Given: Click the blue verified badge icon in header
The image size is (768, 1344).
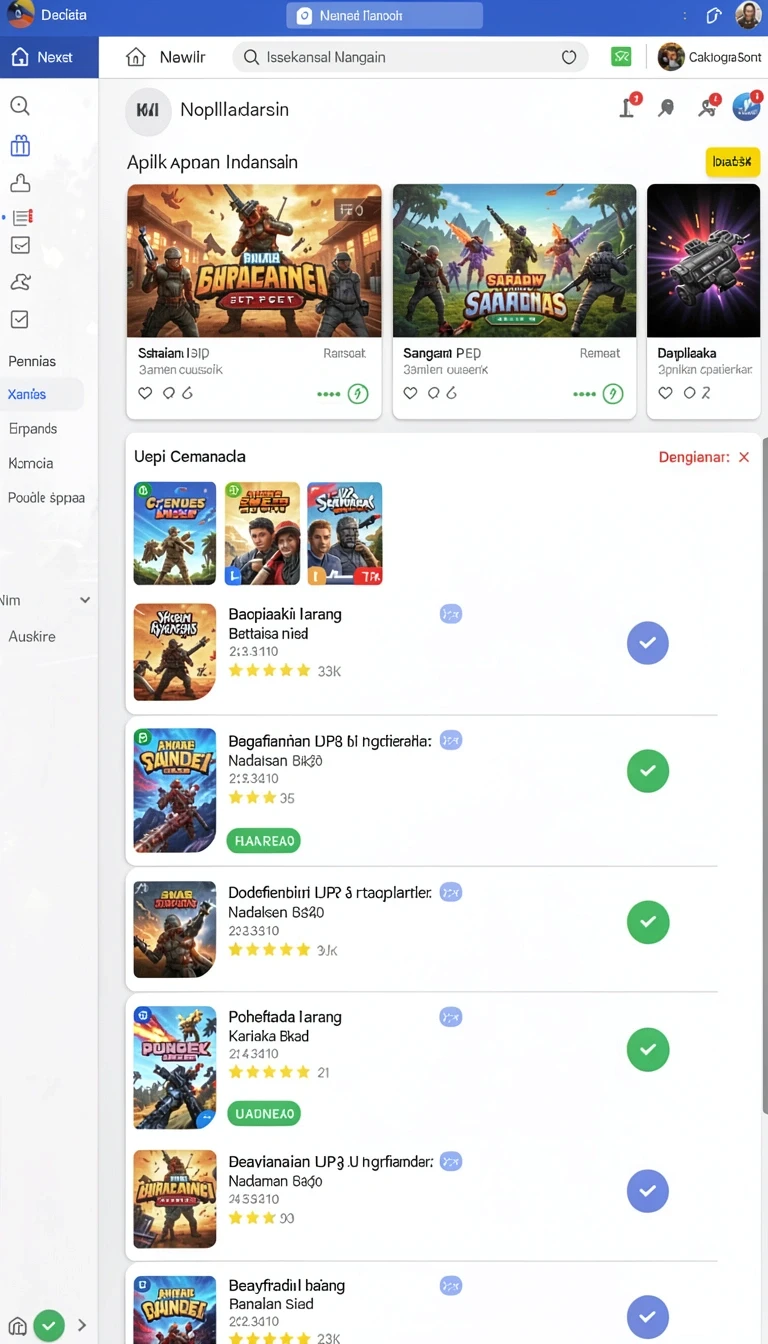Looking at the screenshot, I should click(746, 107).
